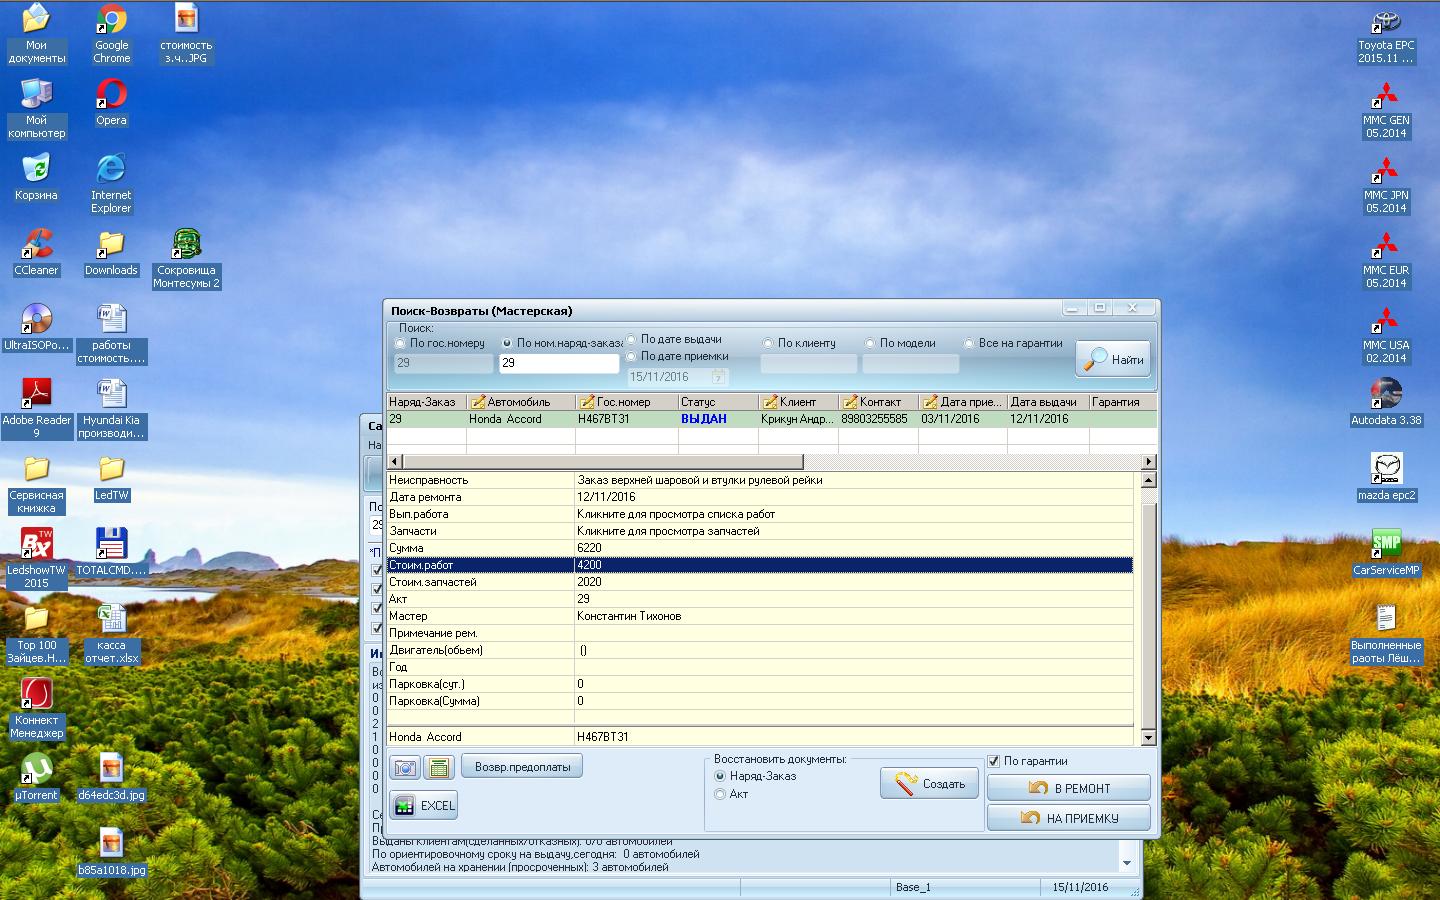Sort by the Статус column header
The width and height of the screenshot is (1440, 900).
point(716,402)
